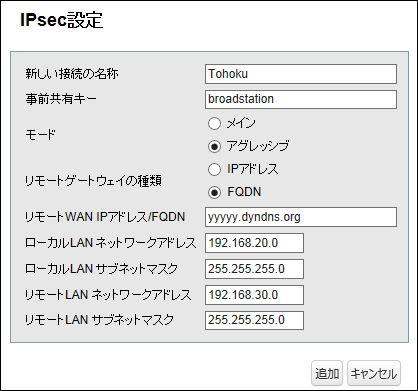The image size is (418, 391).
Task: Click the connection name field containing Tohoku
Action: click(x=301, y=74)
